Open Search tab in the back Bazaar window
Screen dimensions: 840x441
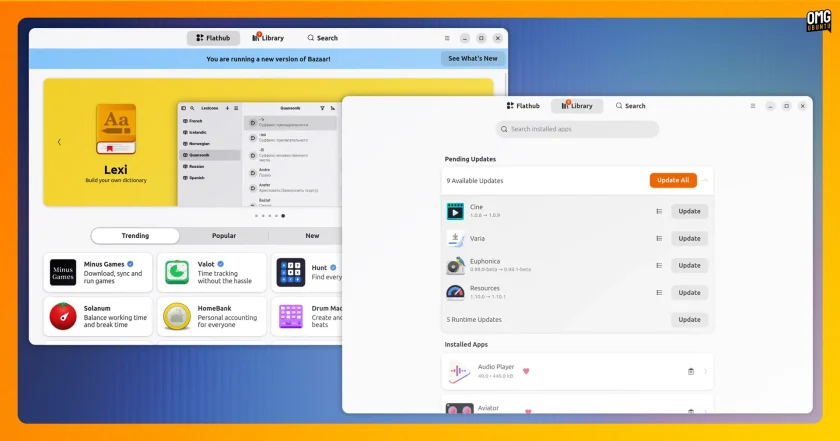click(x=322, y=38)
